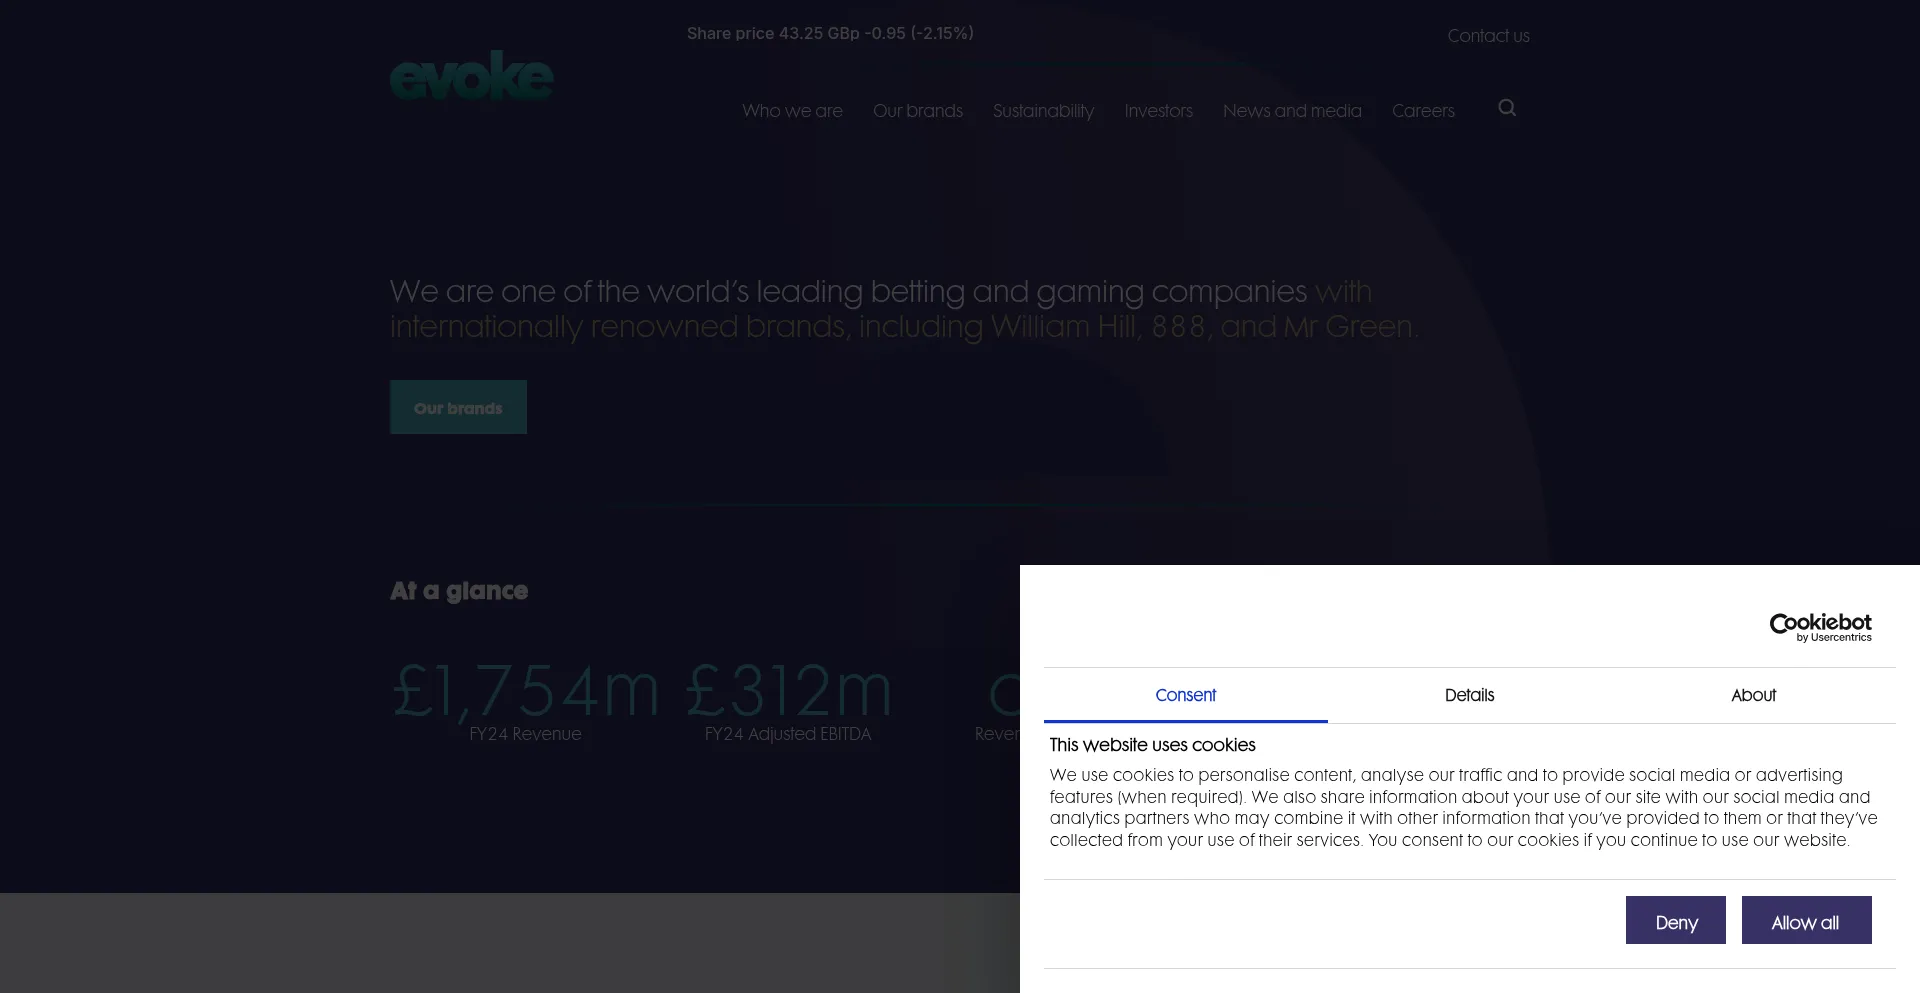This screenshot has height=993, width=1920.
Task: Click the share price ticker text
Action: pos(830,33)
